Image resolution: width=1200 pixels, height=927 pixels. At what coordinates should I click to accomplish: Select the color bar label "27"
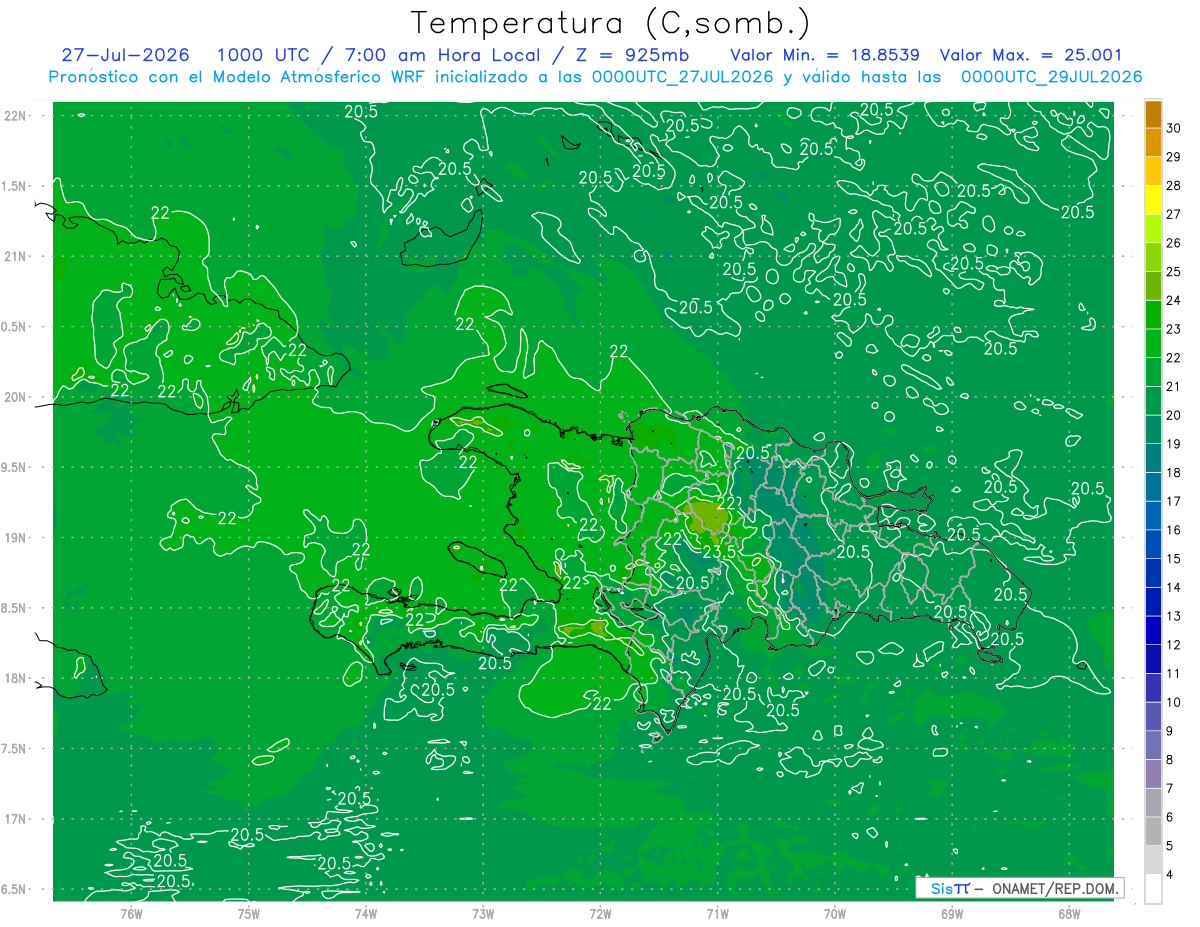tap(1175, 214)
